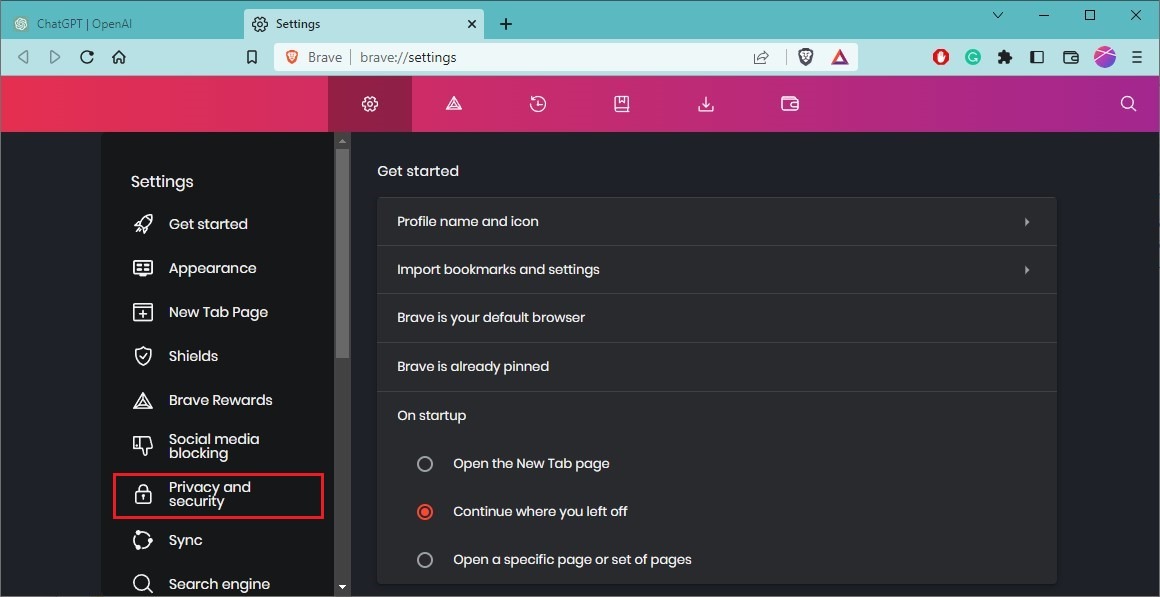Choose Open a specific page or set of pages
1160x597 pixels.
click(424, 559)
